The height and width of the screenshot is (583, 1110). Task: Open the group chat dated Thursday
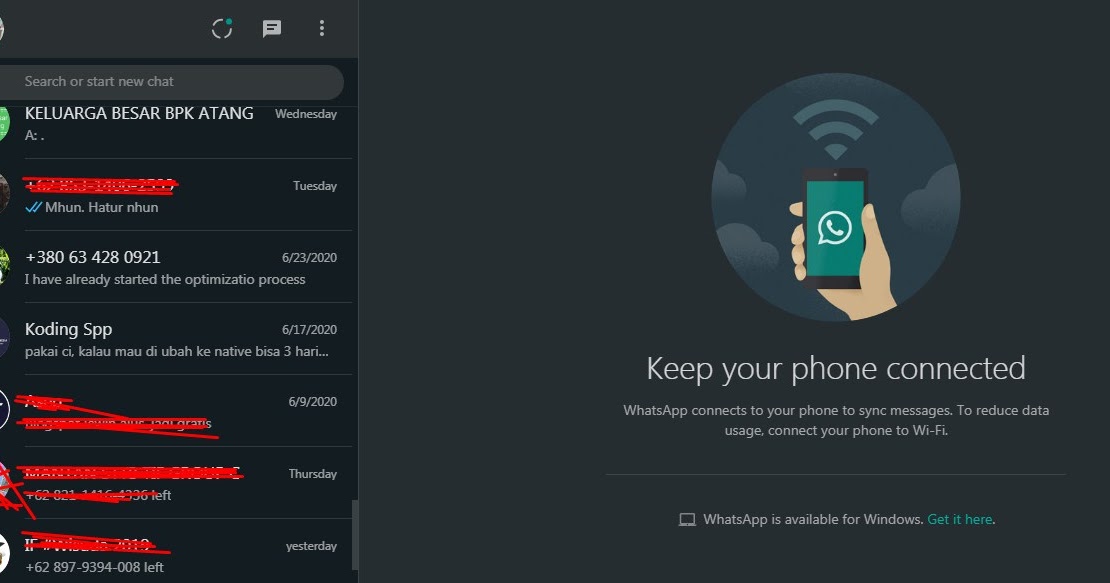tap(176, 484)
